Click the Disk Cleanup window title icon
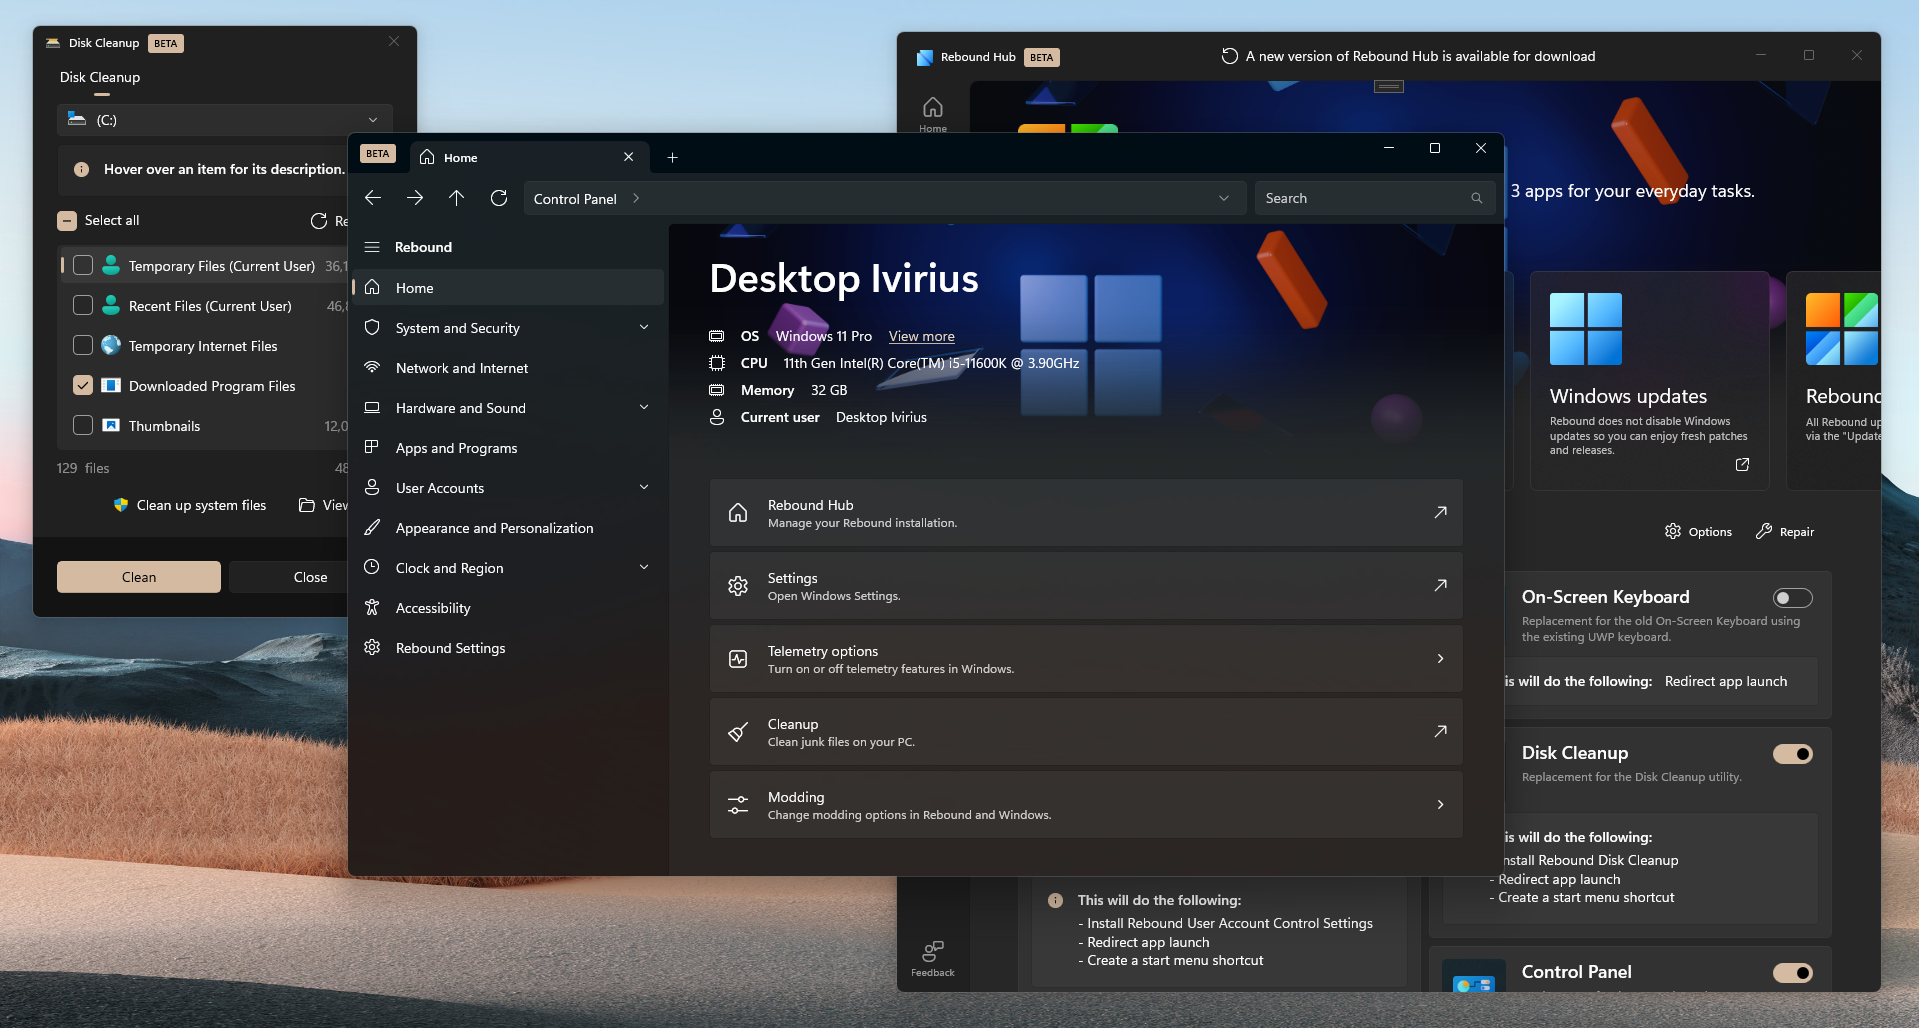This screenshot has height=1028, width=1919. tap(53, 43)
